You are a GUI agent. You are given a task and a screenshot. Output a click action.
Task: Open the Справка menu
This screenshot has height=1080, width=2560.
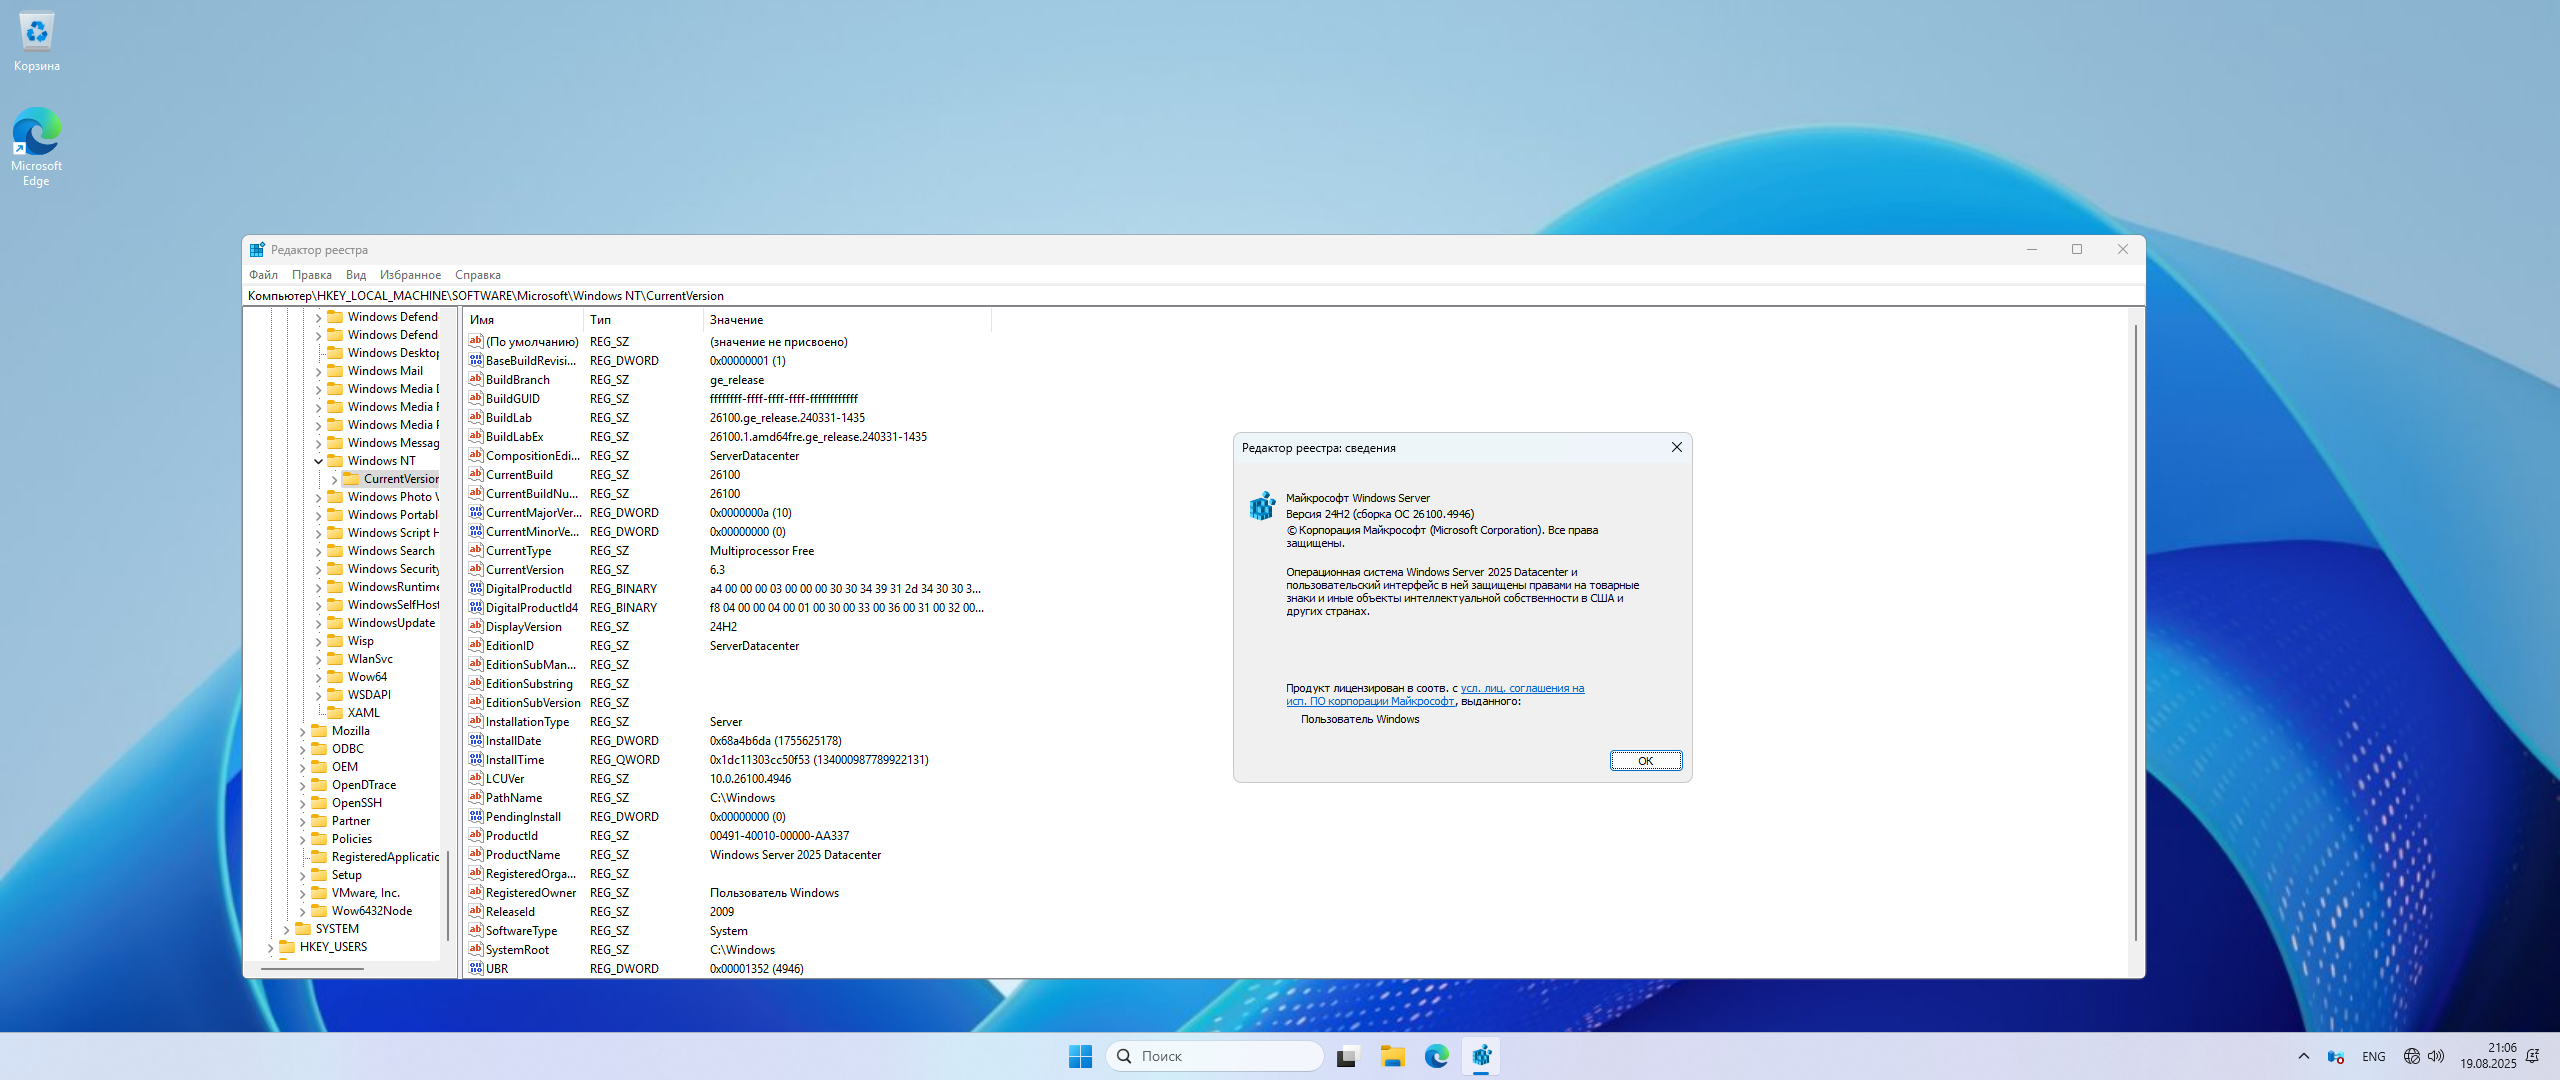478,274
